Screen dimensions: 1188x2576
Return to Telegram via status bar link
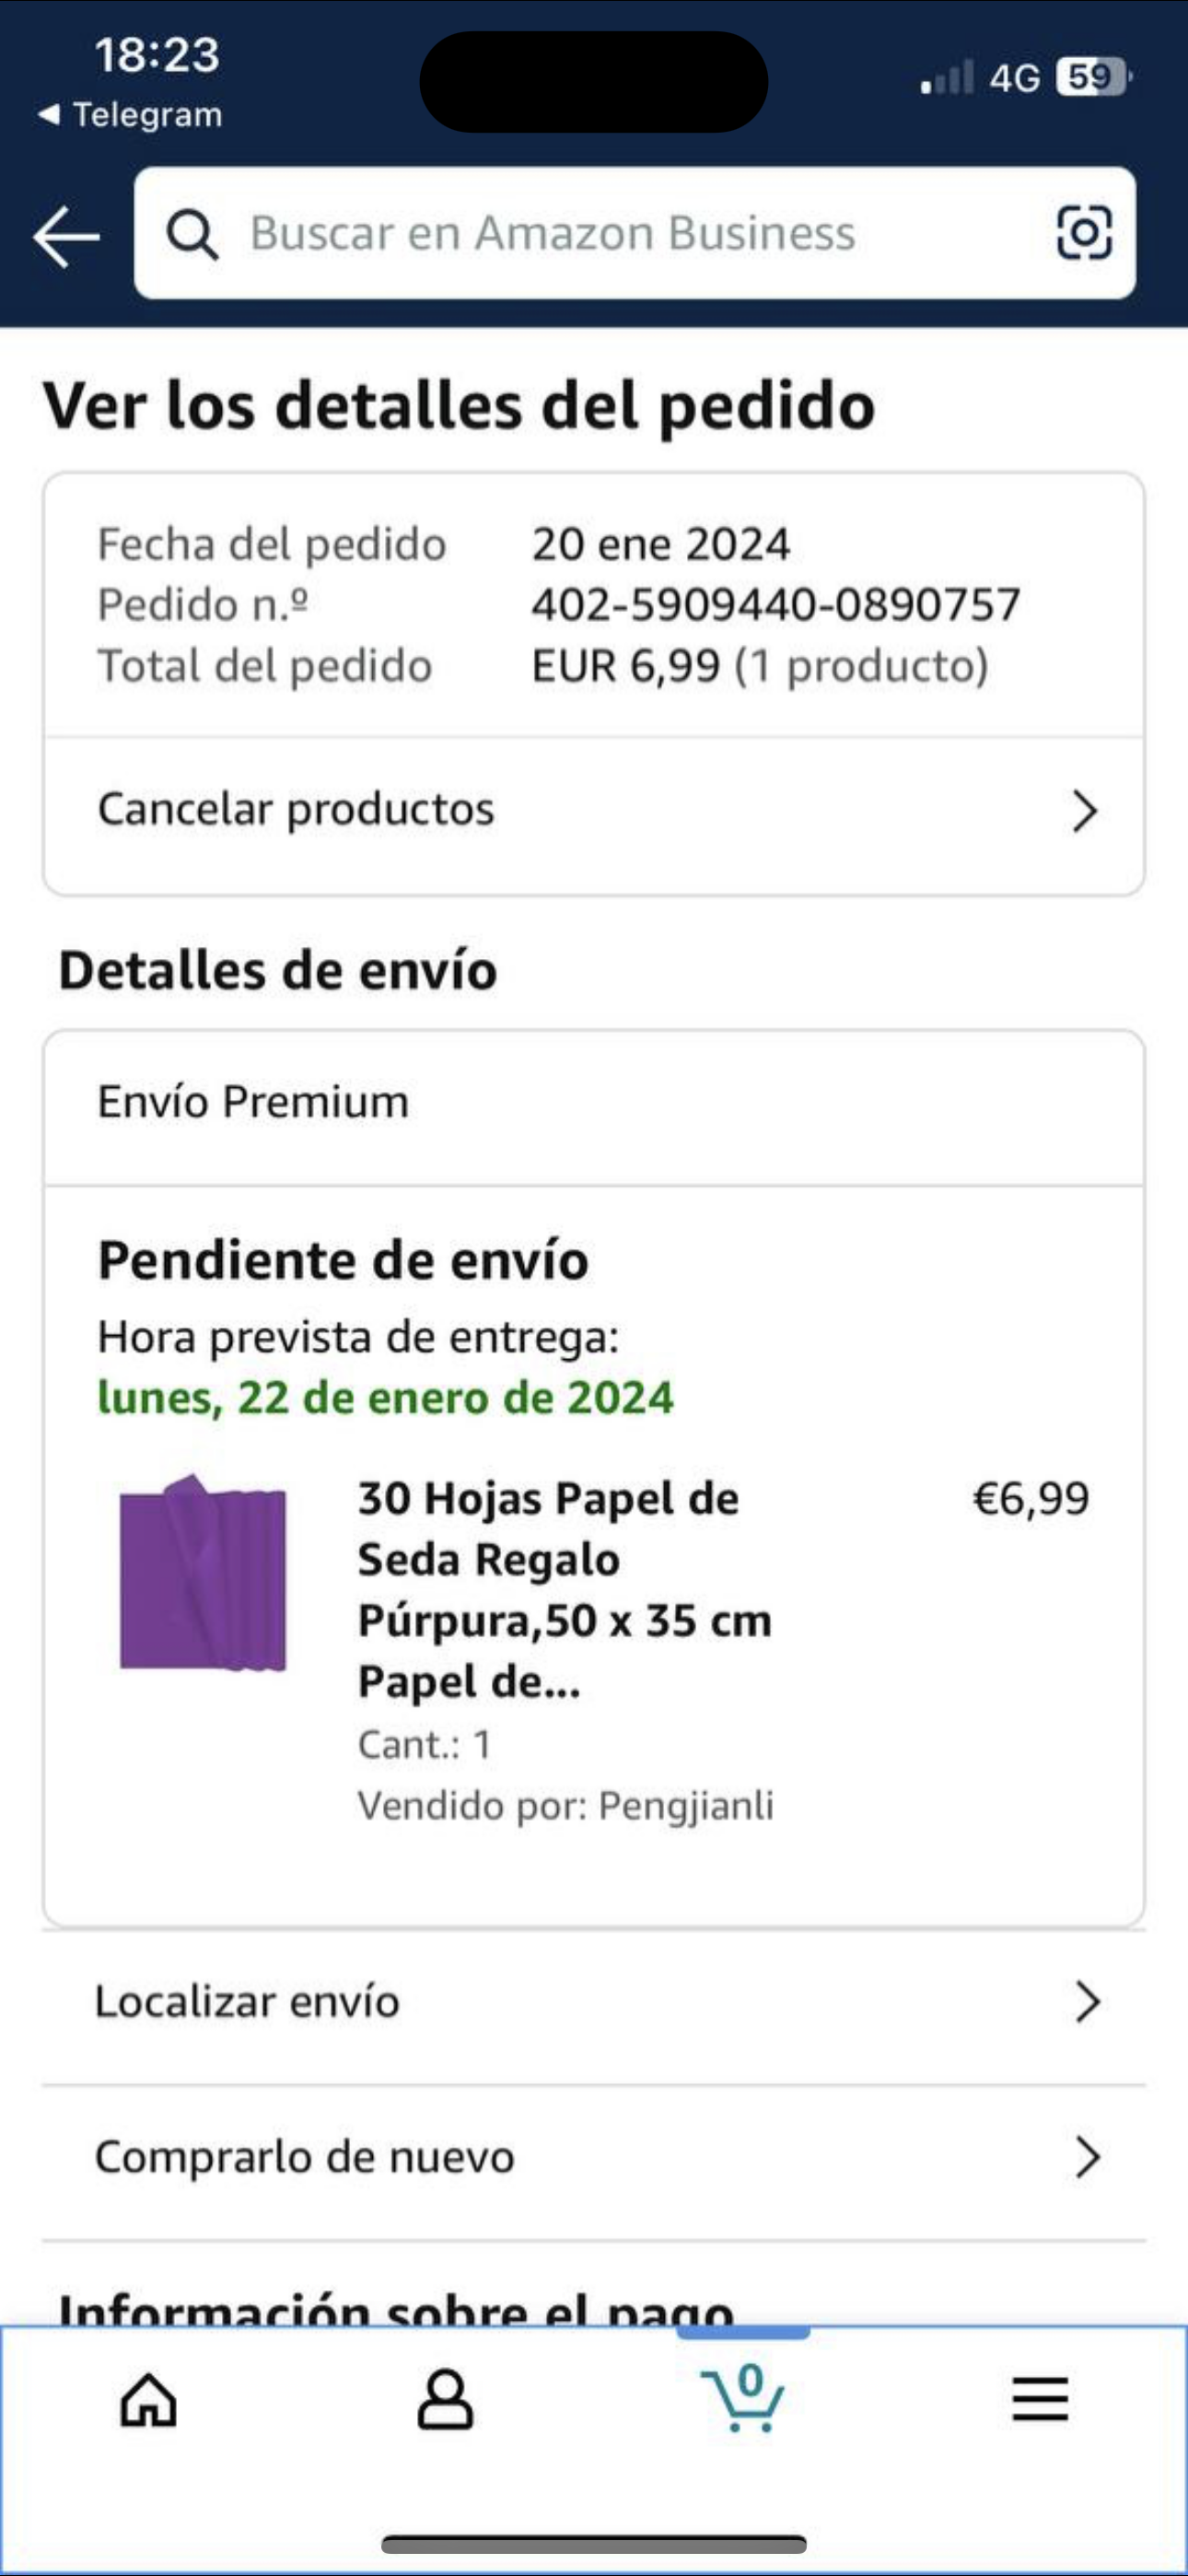tap(130, 115)
